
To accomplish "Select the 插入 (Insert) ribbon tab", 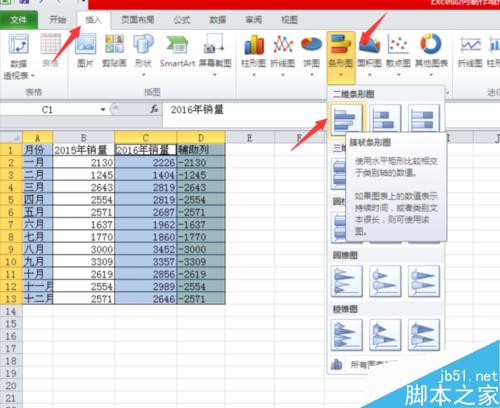I will click(93, 20).
